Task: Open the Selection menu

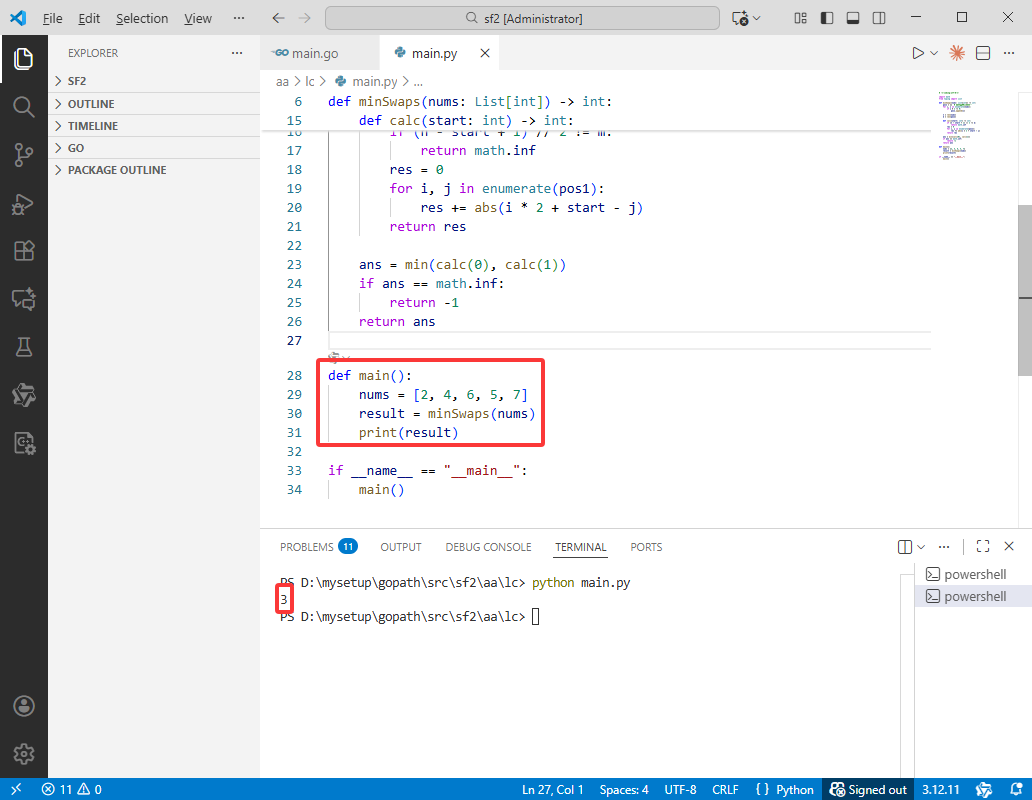Action: click(142, 18)
